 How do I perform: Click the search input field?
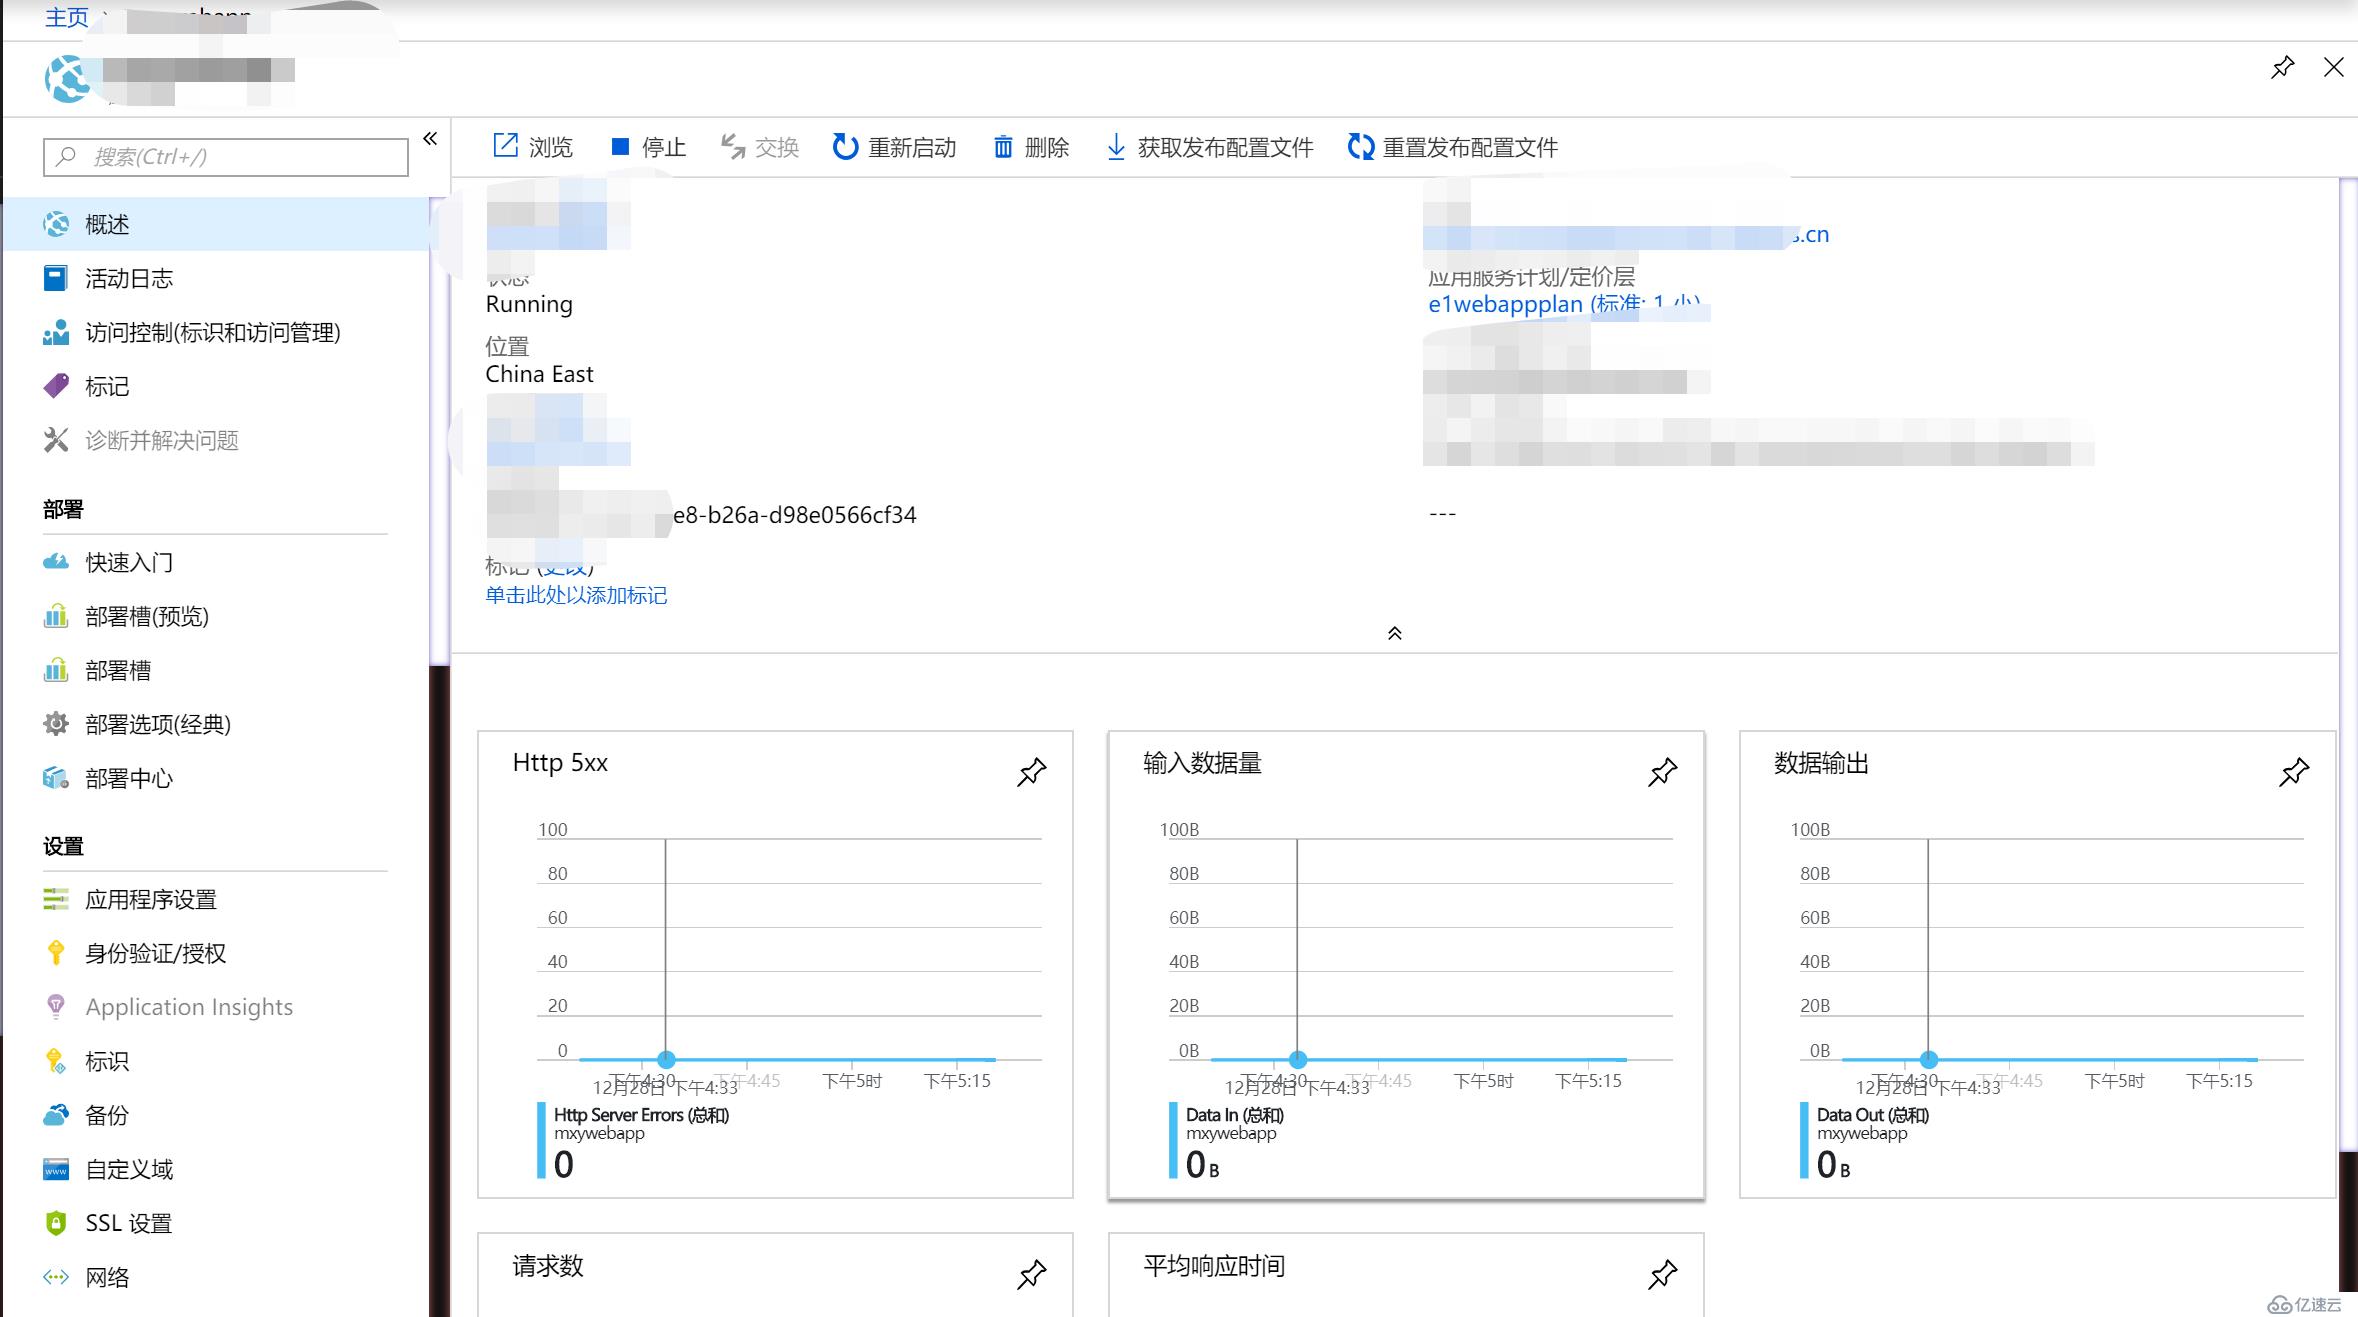click(225, 156)
